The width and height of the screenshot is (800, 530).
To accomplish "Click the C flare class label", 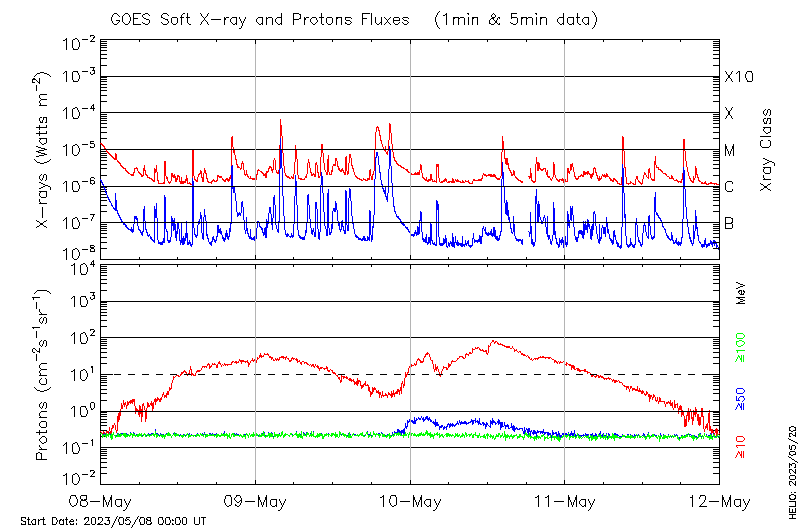I will [x=729, y=187].
